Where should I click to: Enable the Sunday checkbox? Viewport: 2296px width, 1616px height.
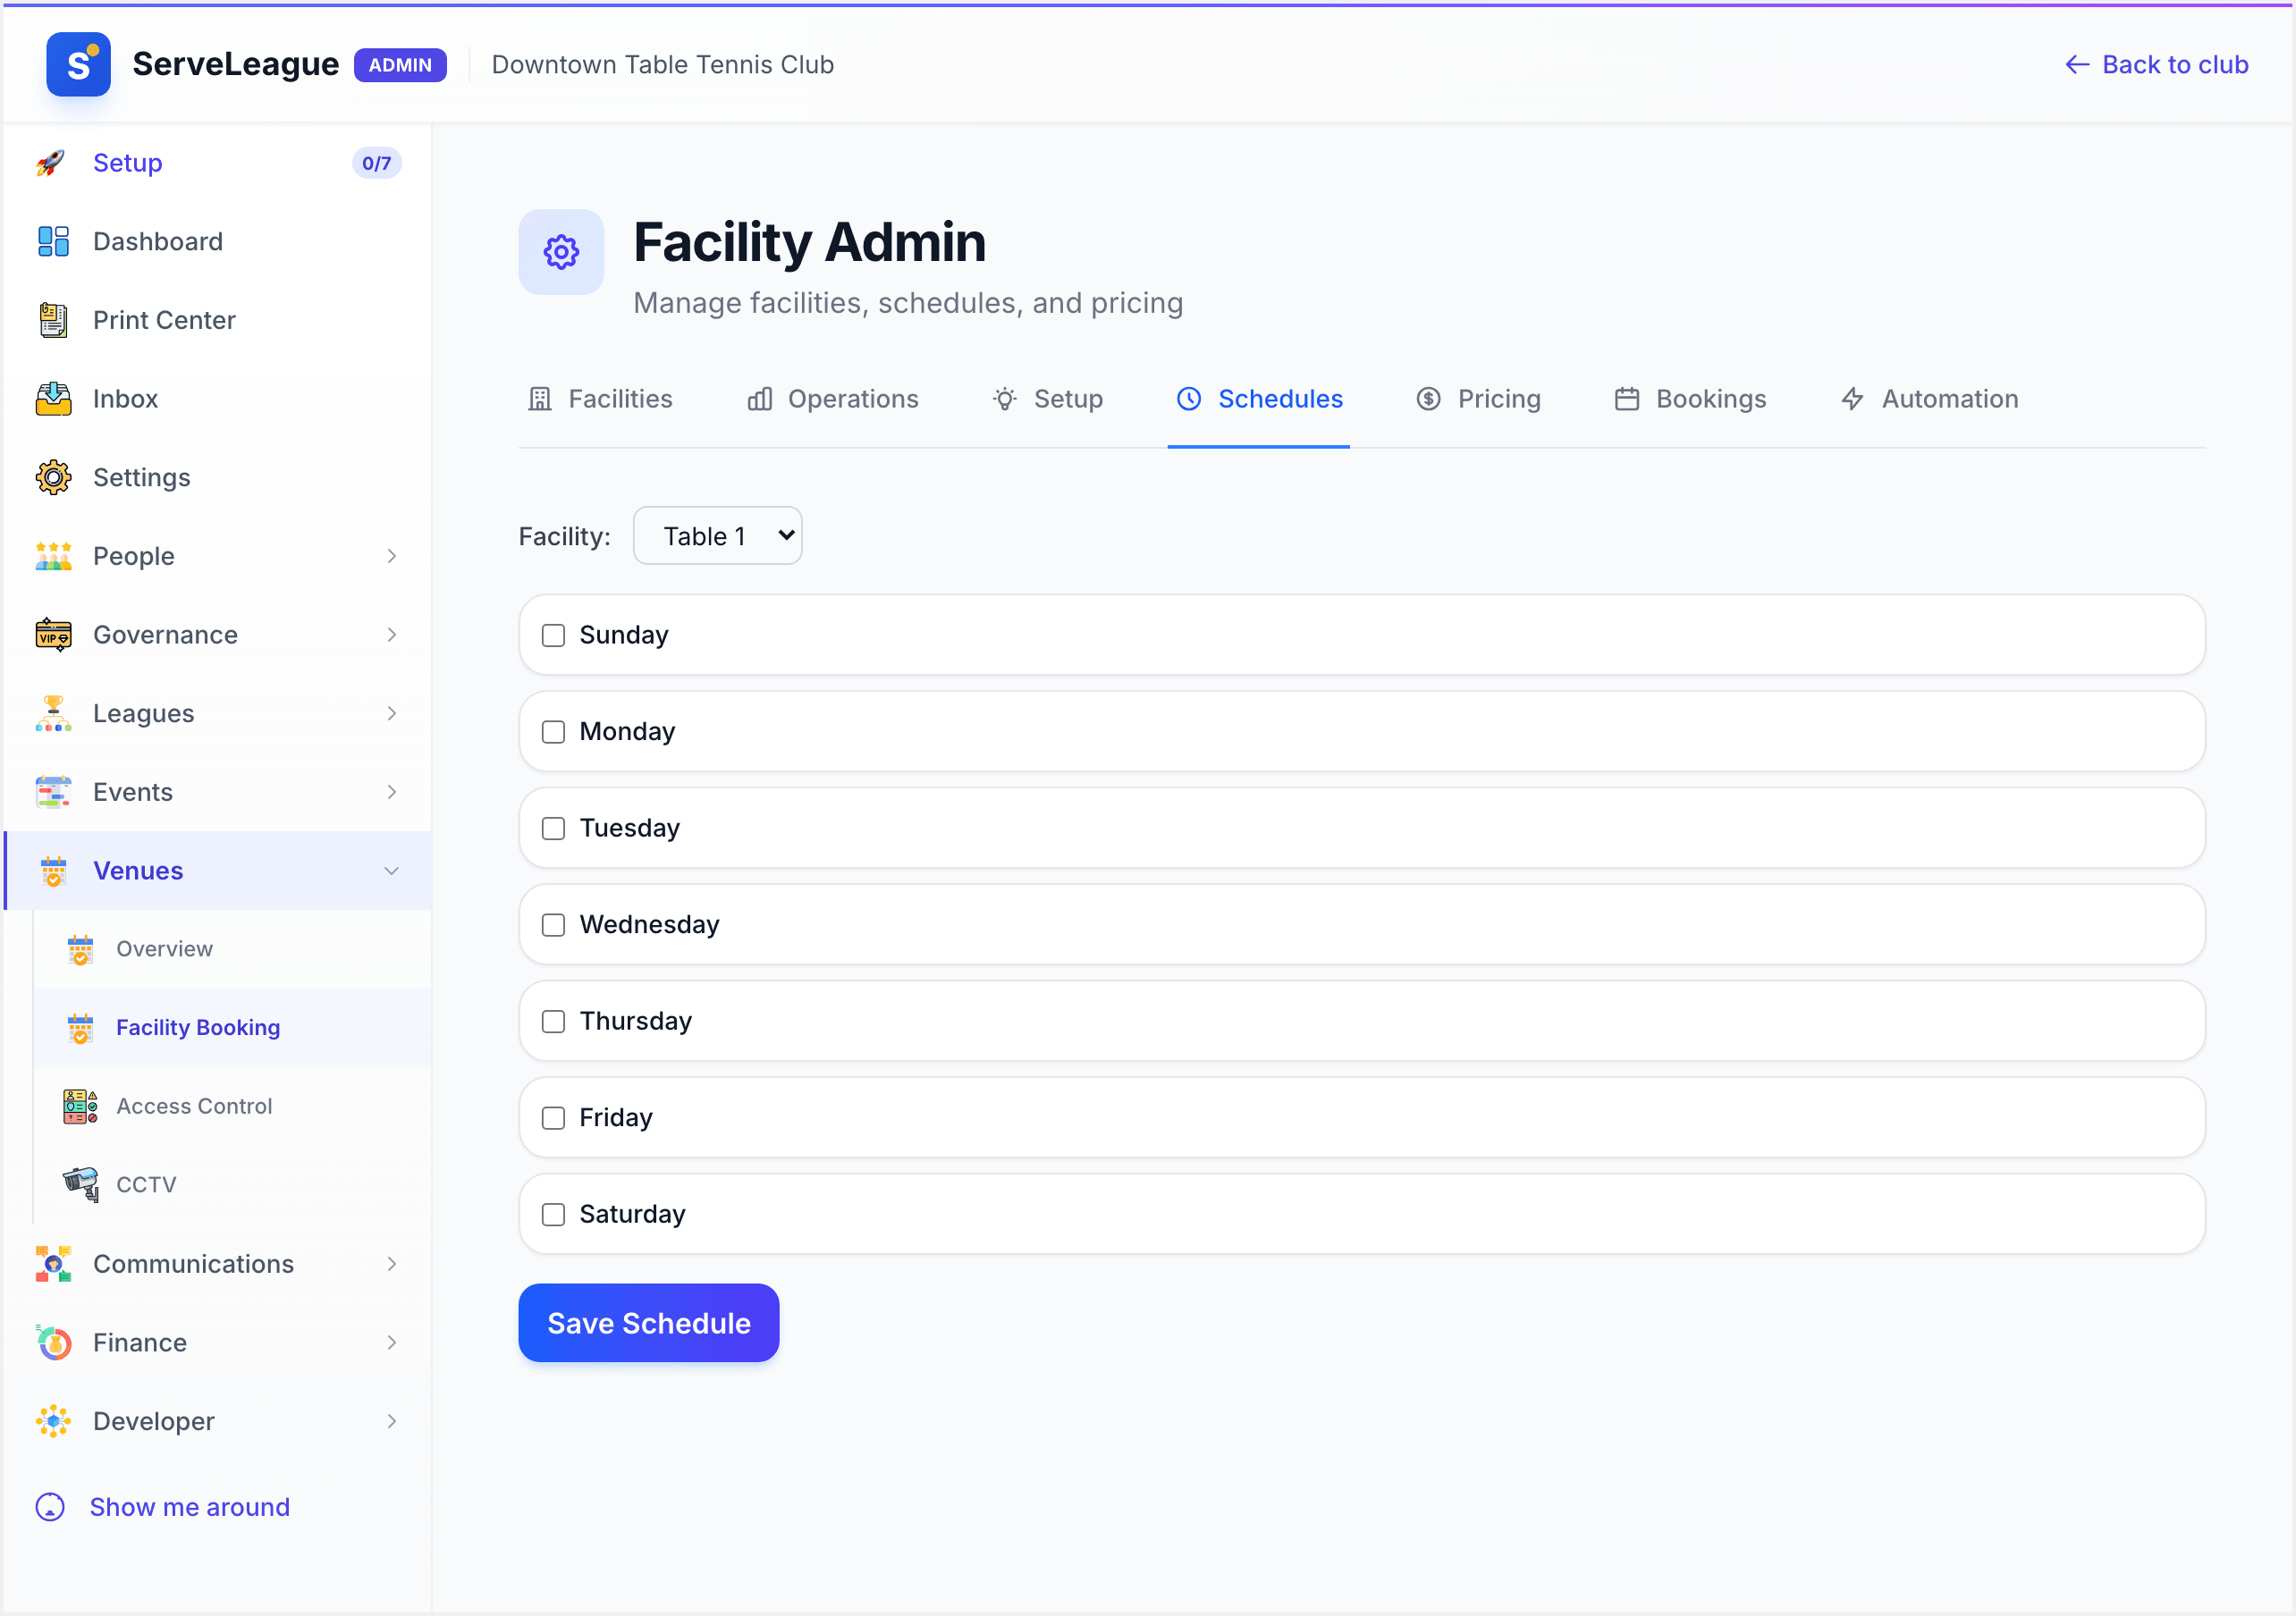point(553,635)
